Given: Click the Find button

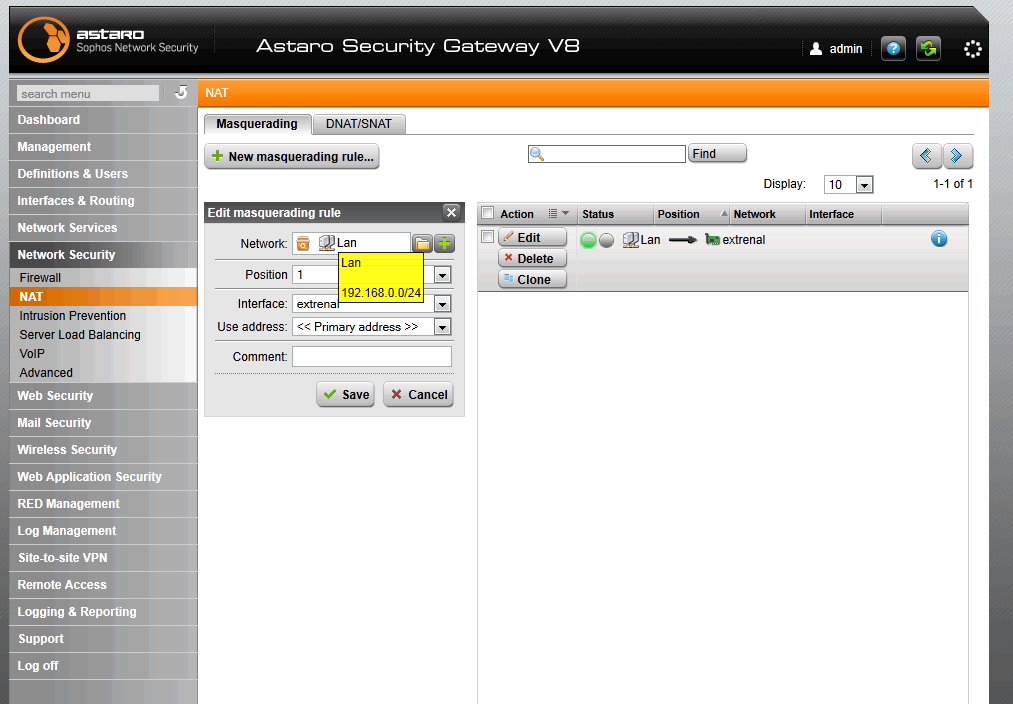Looking at the screenshot, I should click(x=717, y=154).
